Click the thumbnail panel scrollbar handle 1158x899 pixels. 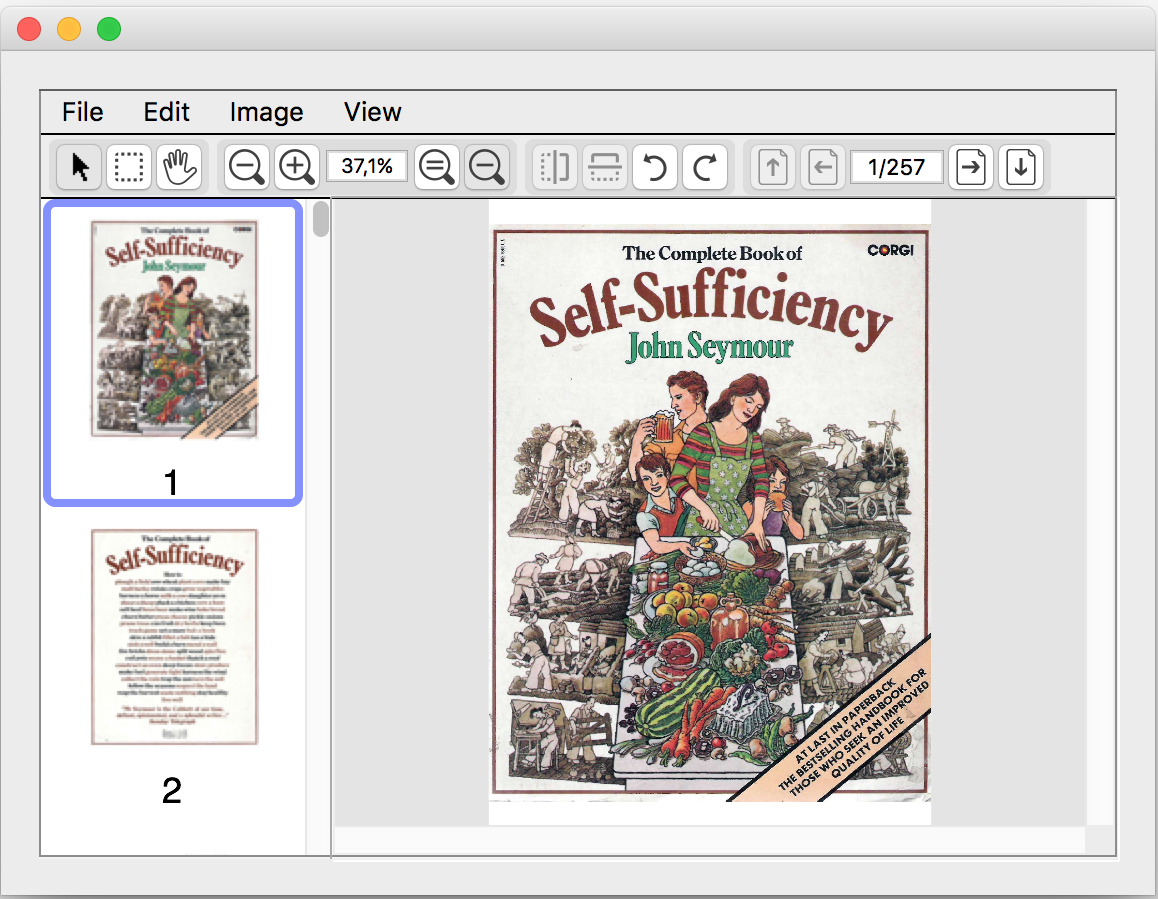(x=321, y=219)
